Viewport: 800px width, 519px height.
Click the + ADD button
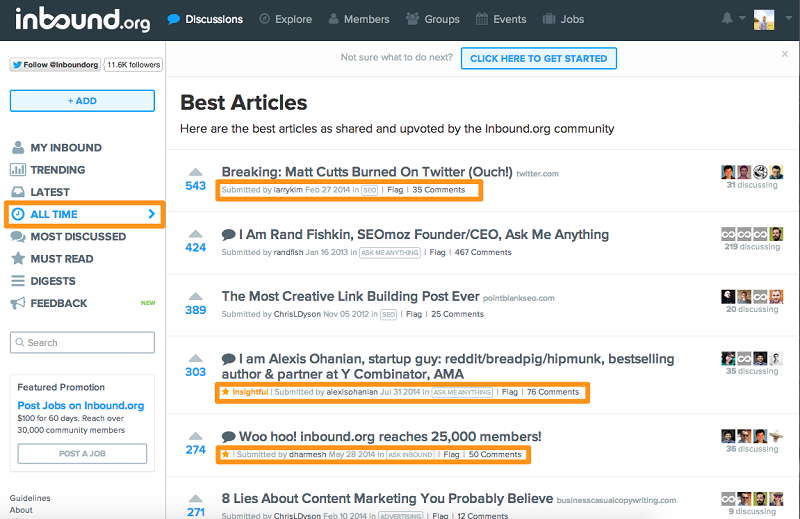(x=82, y=101)
